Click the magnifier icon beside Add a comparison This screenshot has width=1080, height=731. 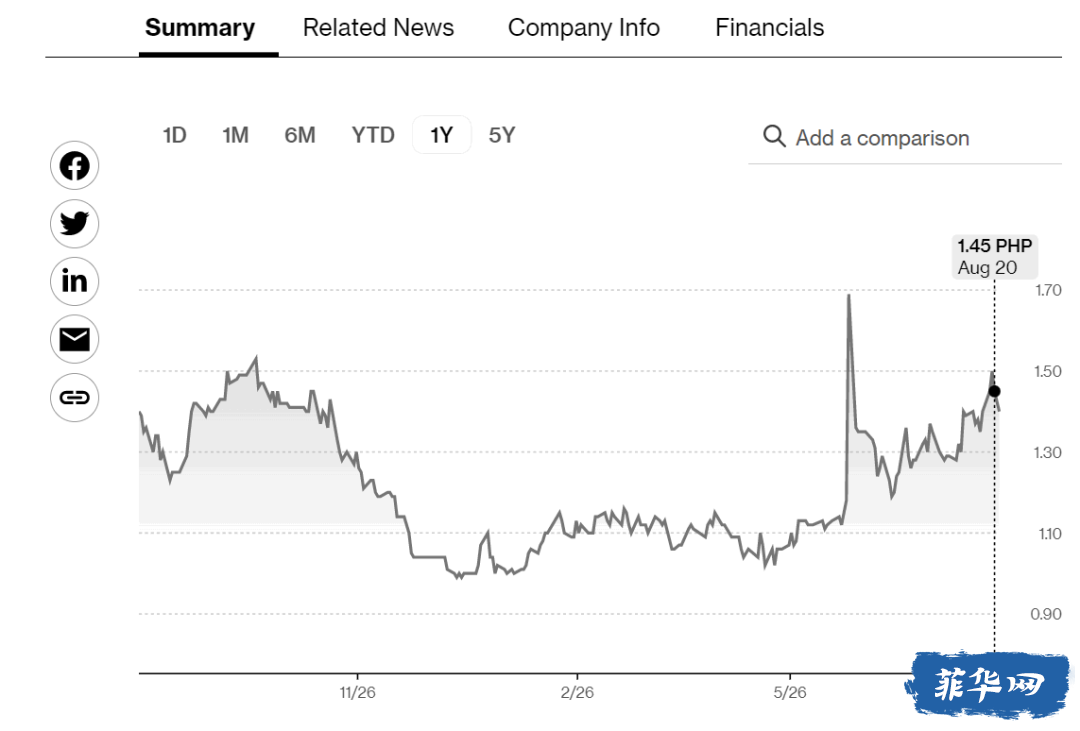[x=774, y=136]
